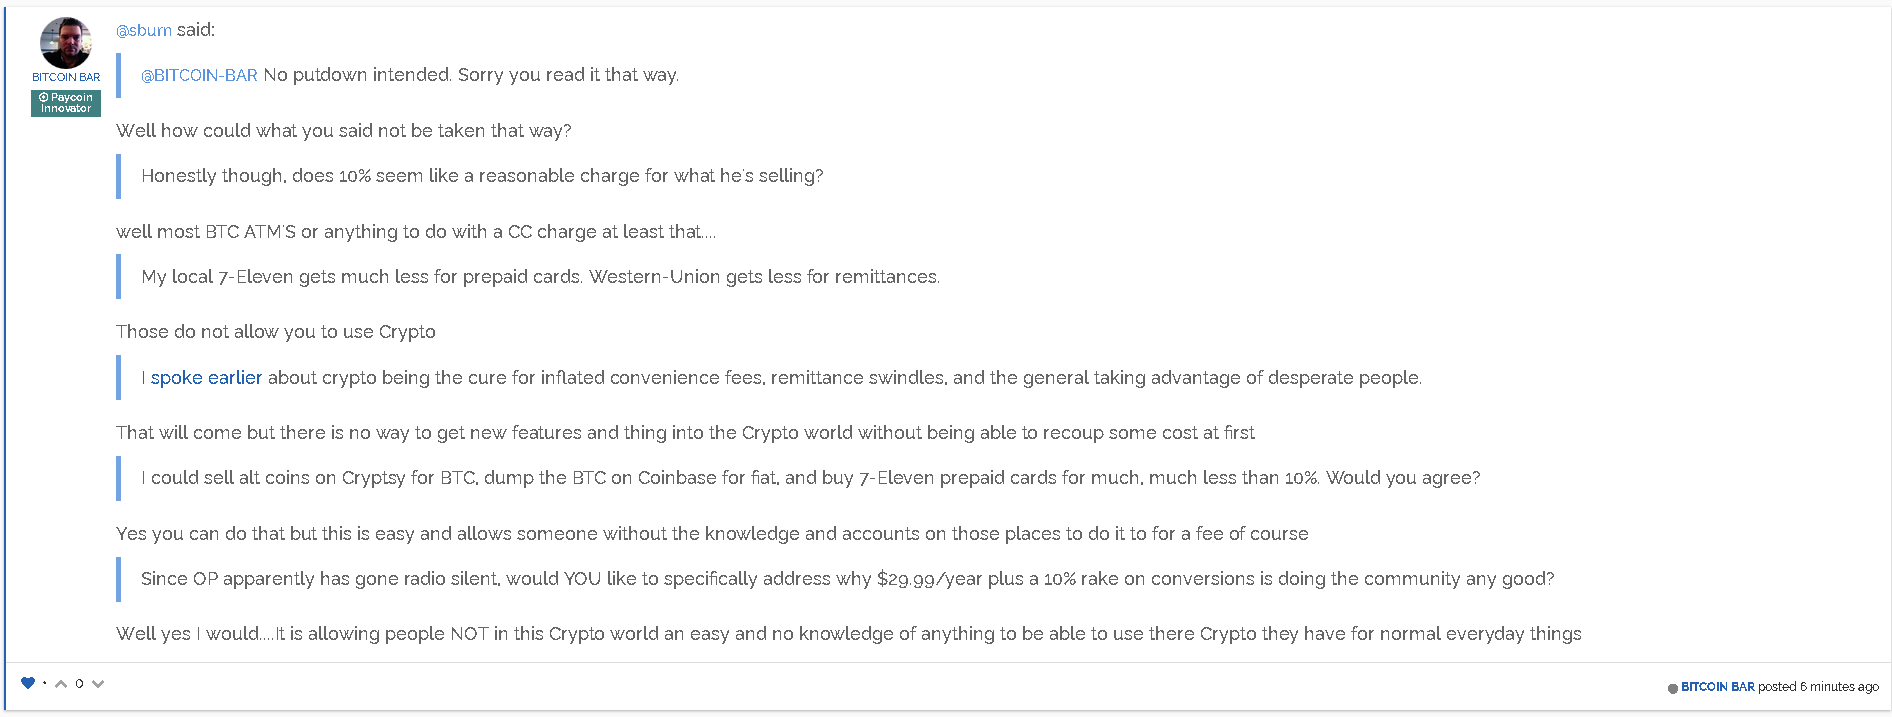The width and height of the screenshot is (1892, 717).
Task: Favorite the post with the blue heart icon
Action: click(x=28, y=683)
